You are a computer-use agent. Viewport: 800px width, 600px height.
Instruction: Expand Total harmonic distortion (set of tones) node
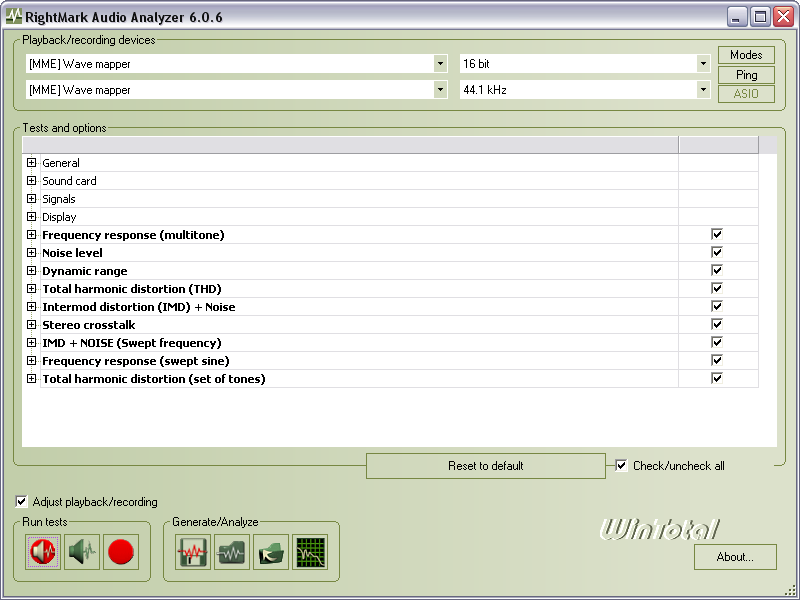32,378
